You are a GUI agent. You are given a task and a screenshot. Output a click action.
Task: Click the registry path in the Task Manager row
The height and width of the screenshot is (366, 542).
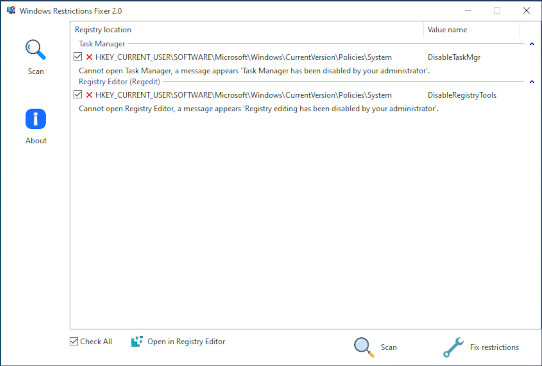244,57
